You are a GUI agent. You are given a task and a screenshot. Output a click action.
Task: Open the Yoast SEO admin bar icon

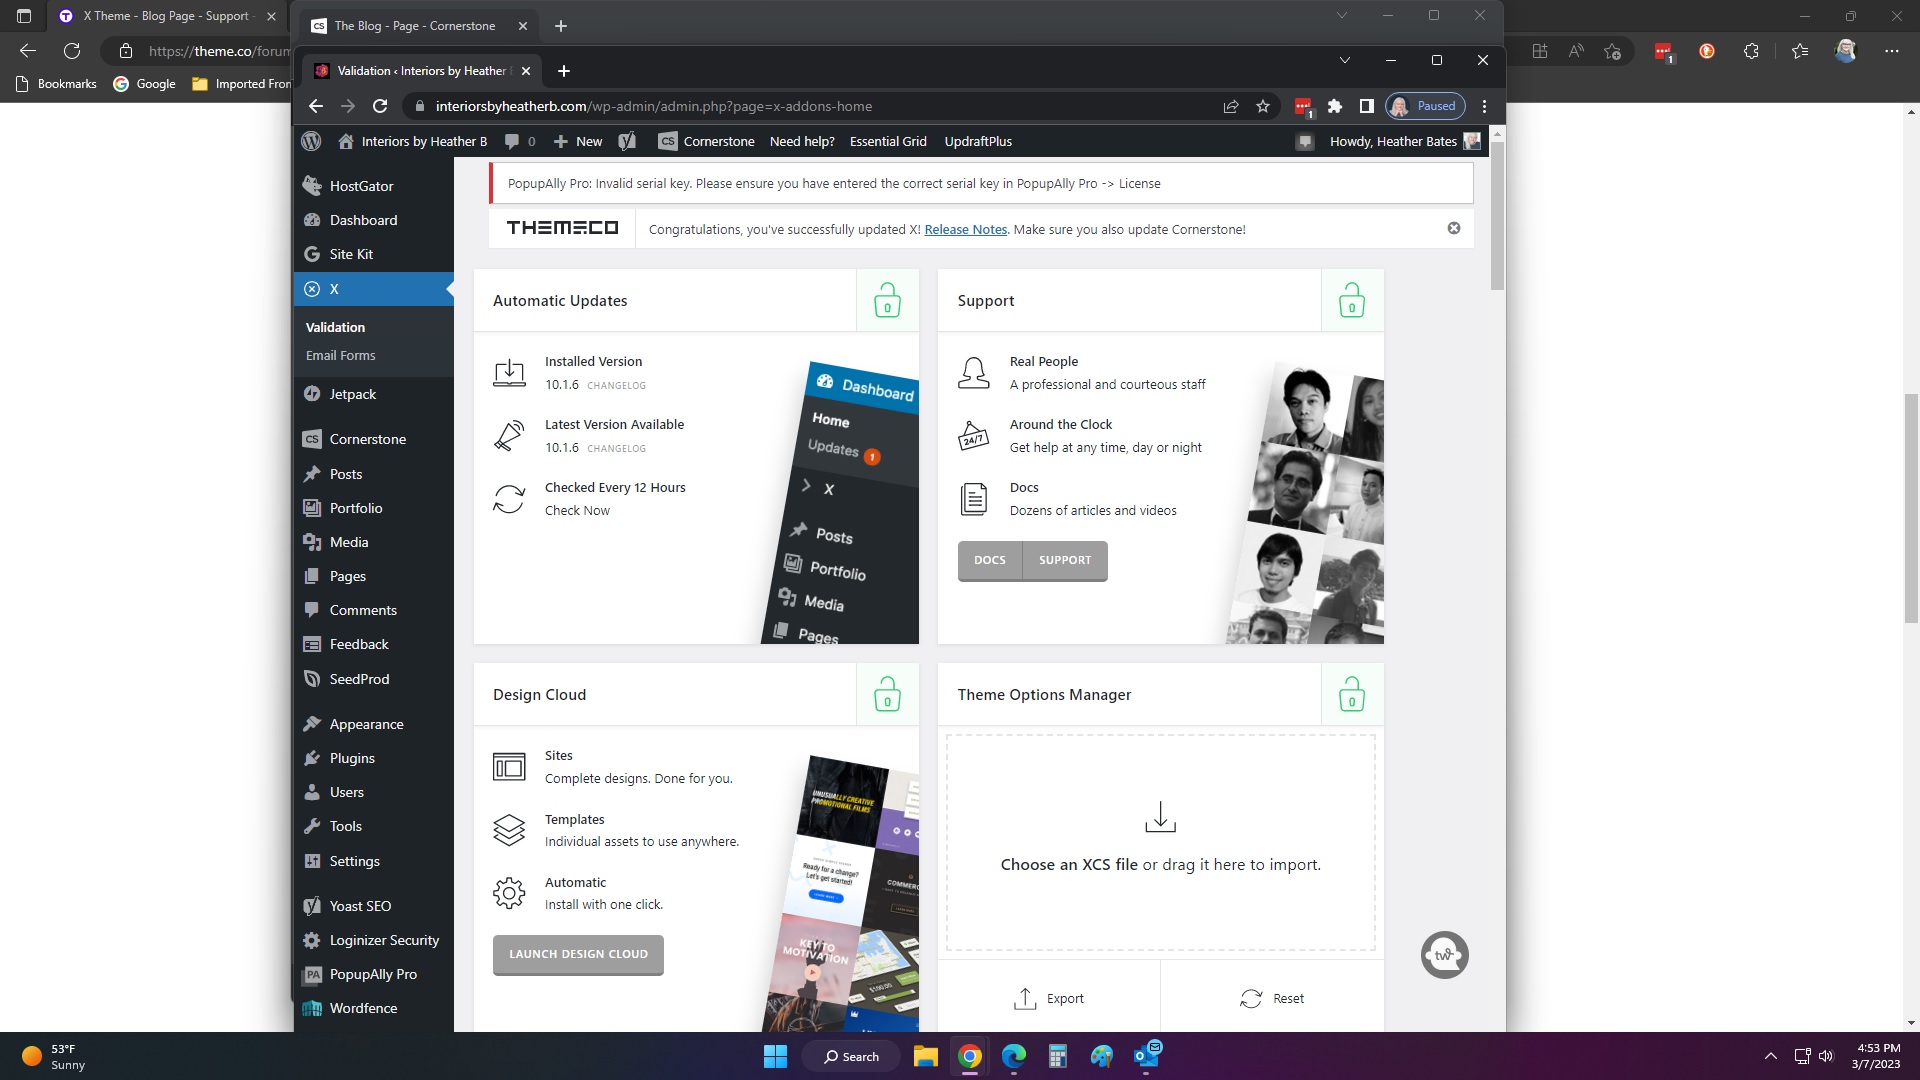[x=627, y=141]
